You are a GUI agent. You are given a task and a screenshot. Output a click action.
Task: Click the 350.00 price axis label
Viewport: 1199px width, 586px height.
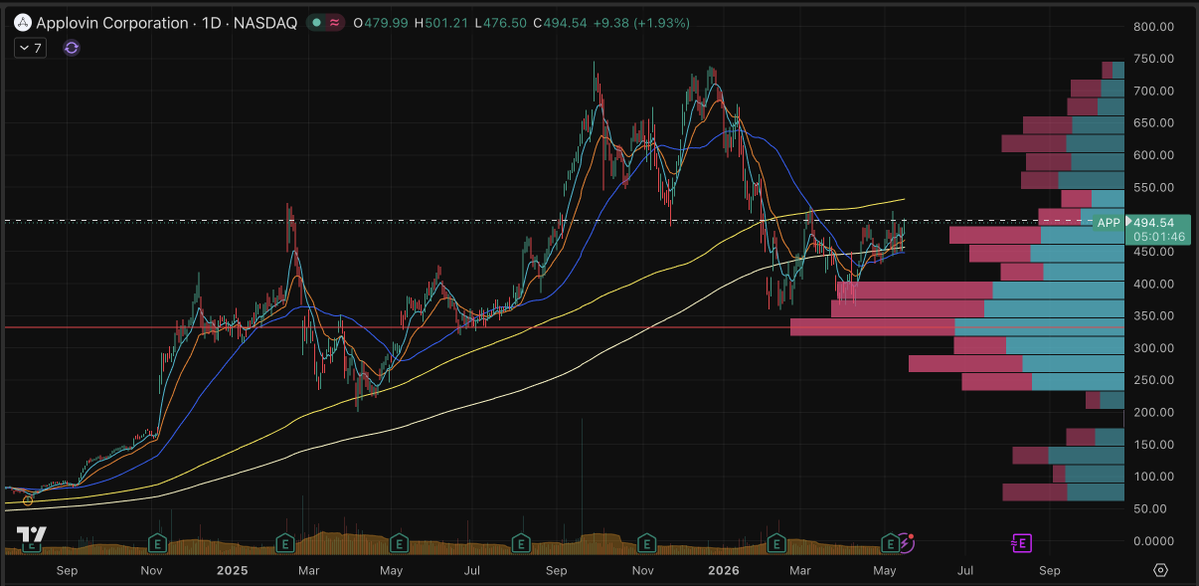click(x=1153, y=316)
